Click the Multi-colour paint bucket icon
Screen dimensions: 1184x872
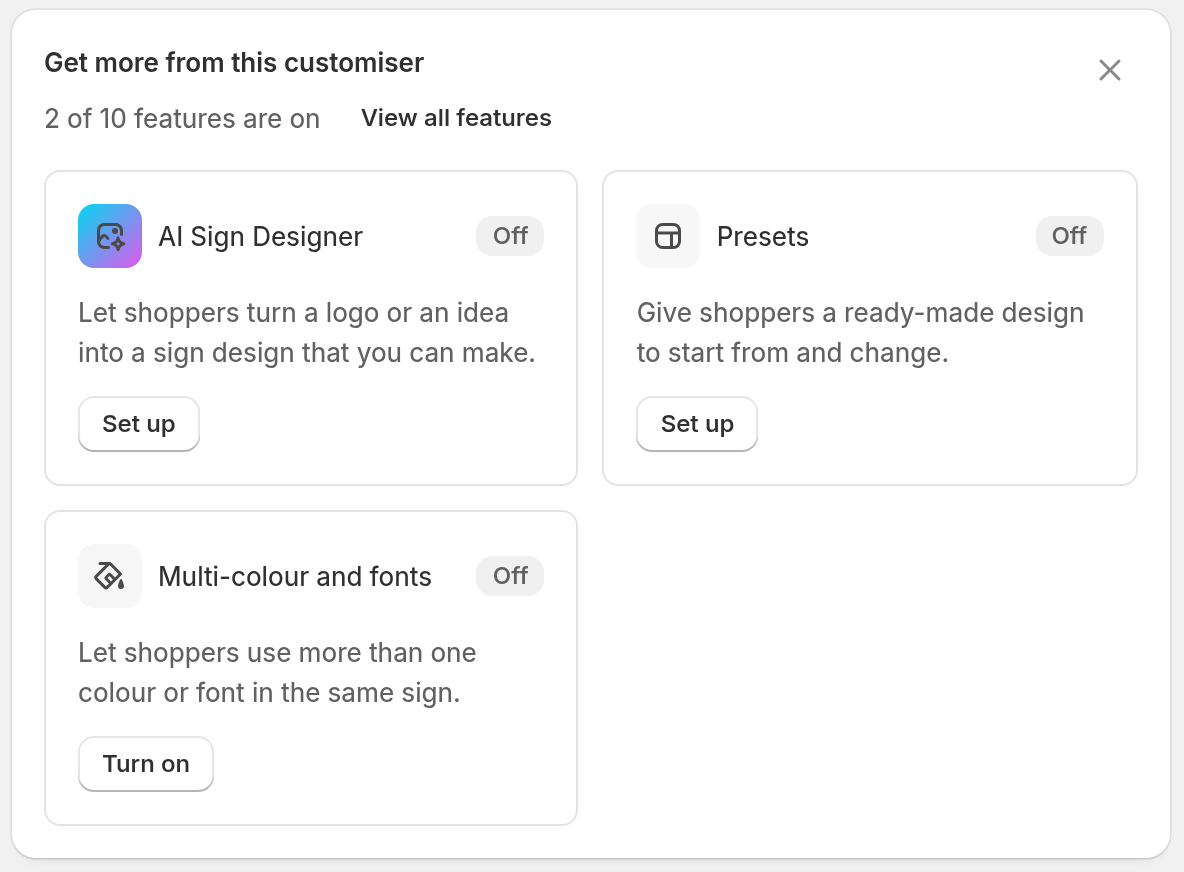click(109, 576)
